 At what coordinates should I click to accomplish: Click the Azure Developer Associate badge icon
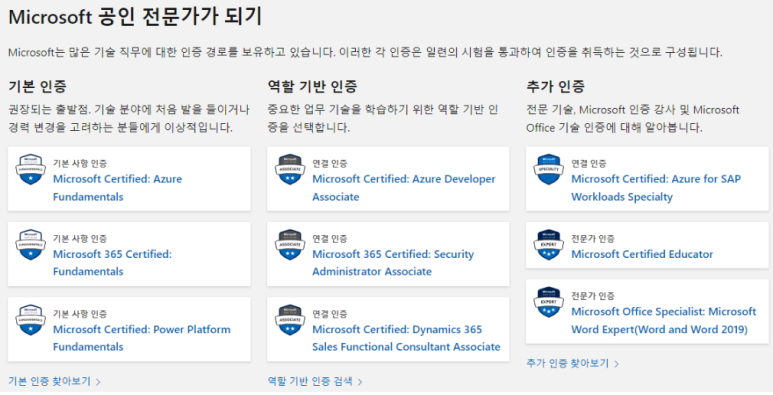point(290,169)
